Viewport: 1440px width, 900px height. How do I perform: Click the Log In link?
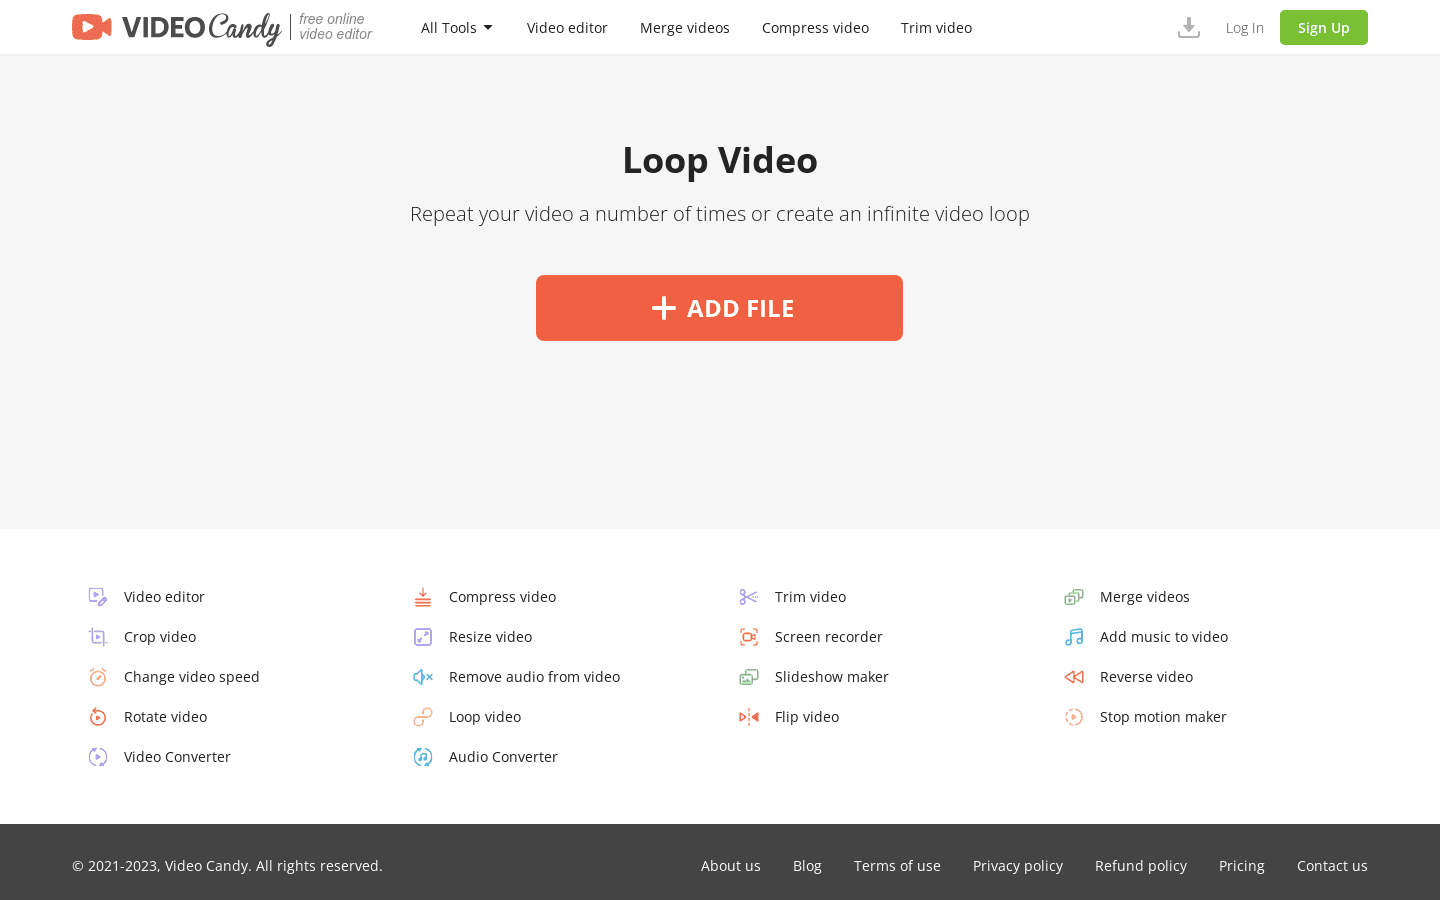tap(1244, 28)
